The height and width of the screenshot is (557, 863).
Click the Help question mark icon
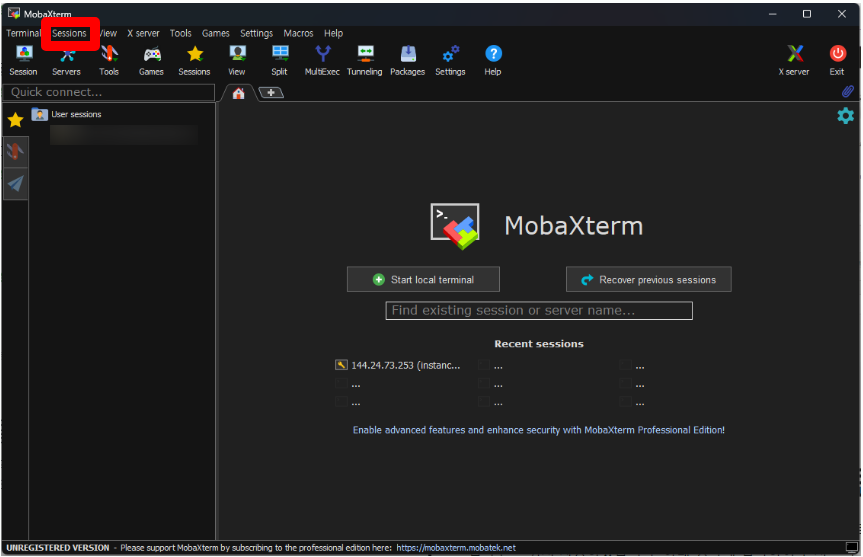(x=493, y=61)
